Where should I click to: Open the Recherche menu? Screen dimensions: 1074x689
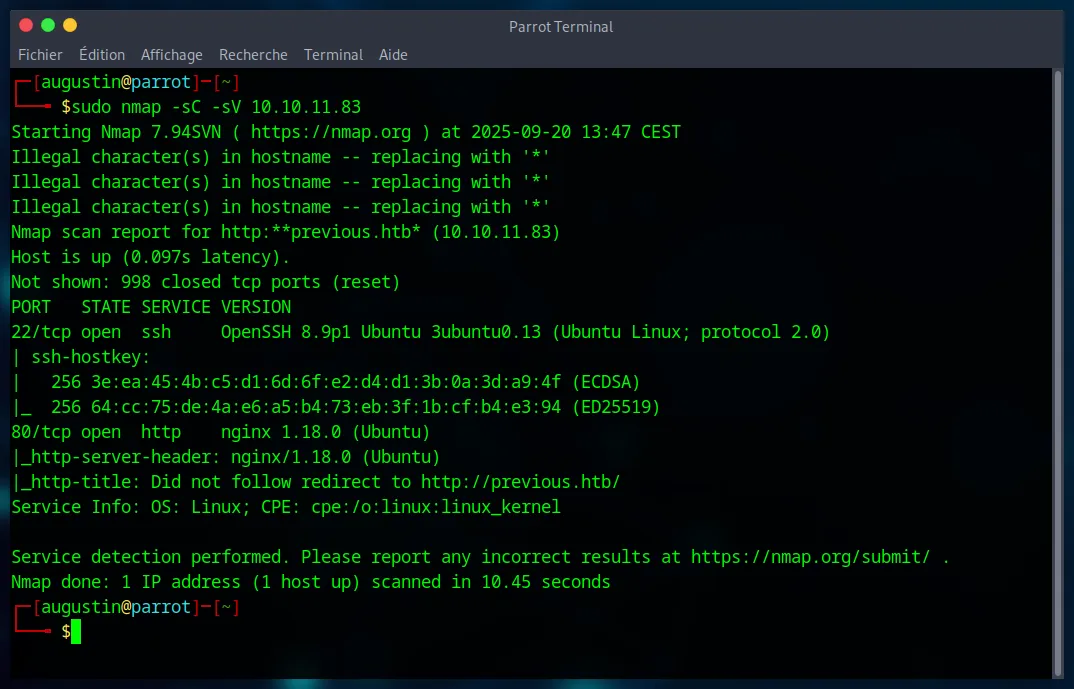click(253, 55)
